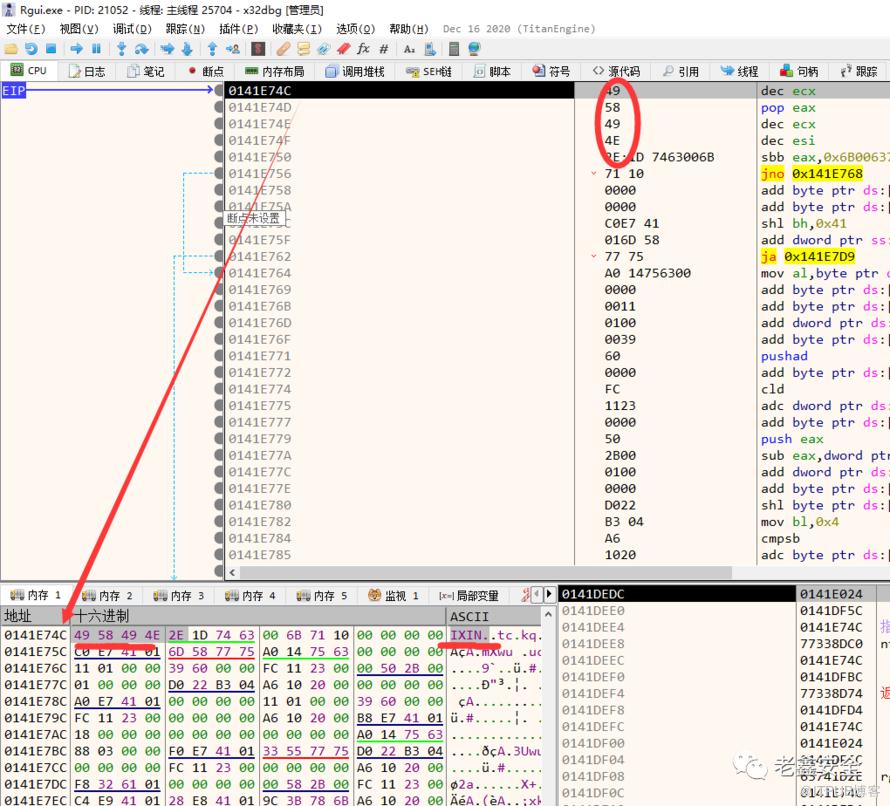890x806 pixels.
Task: Click the Restart debuggee icon
Action: tap(31, 48)
